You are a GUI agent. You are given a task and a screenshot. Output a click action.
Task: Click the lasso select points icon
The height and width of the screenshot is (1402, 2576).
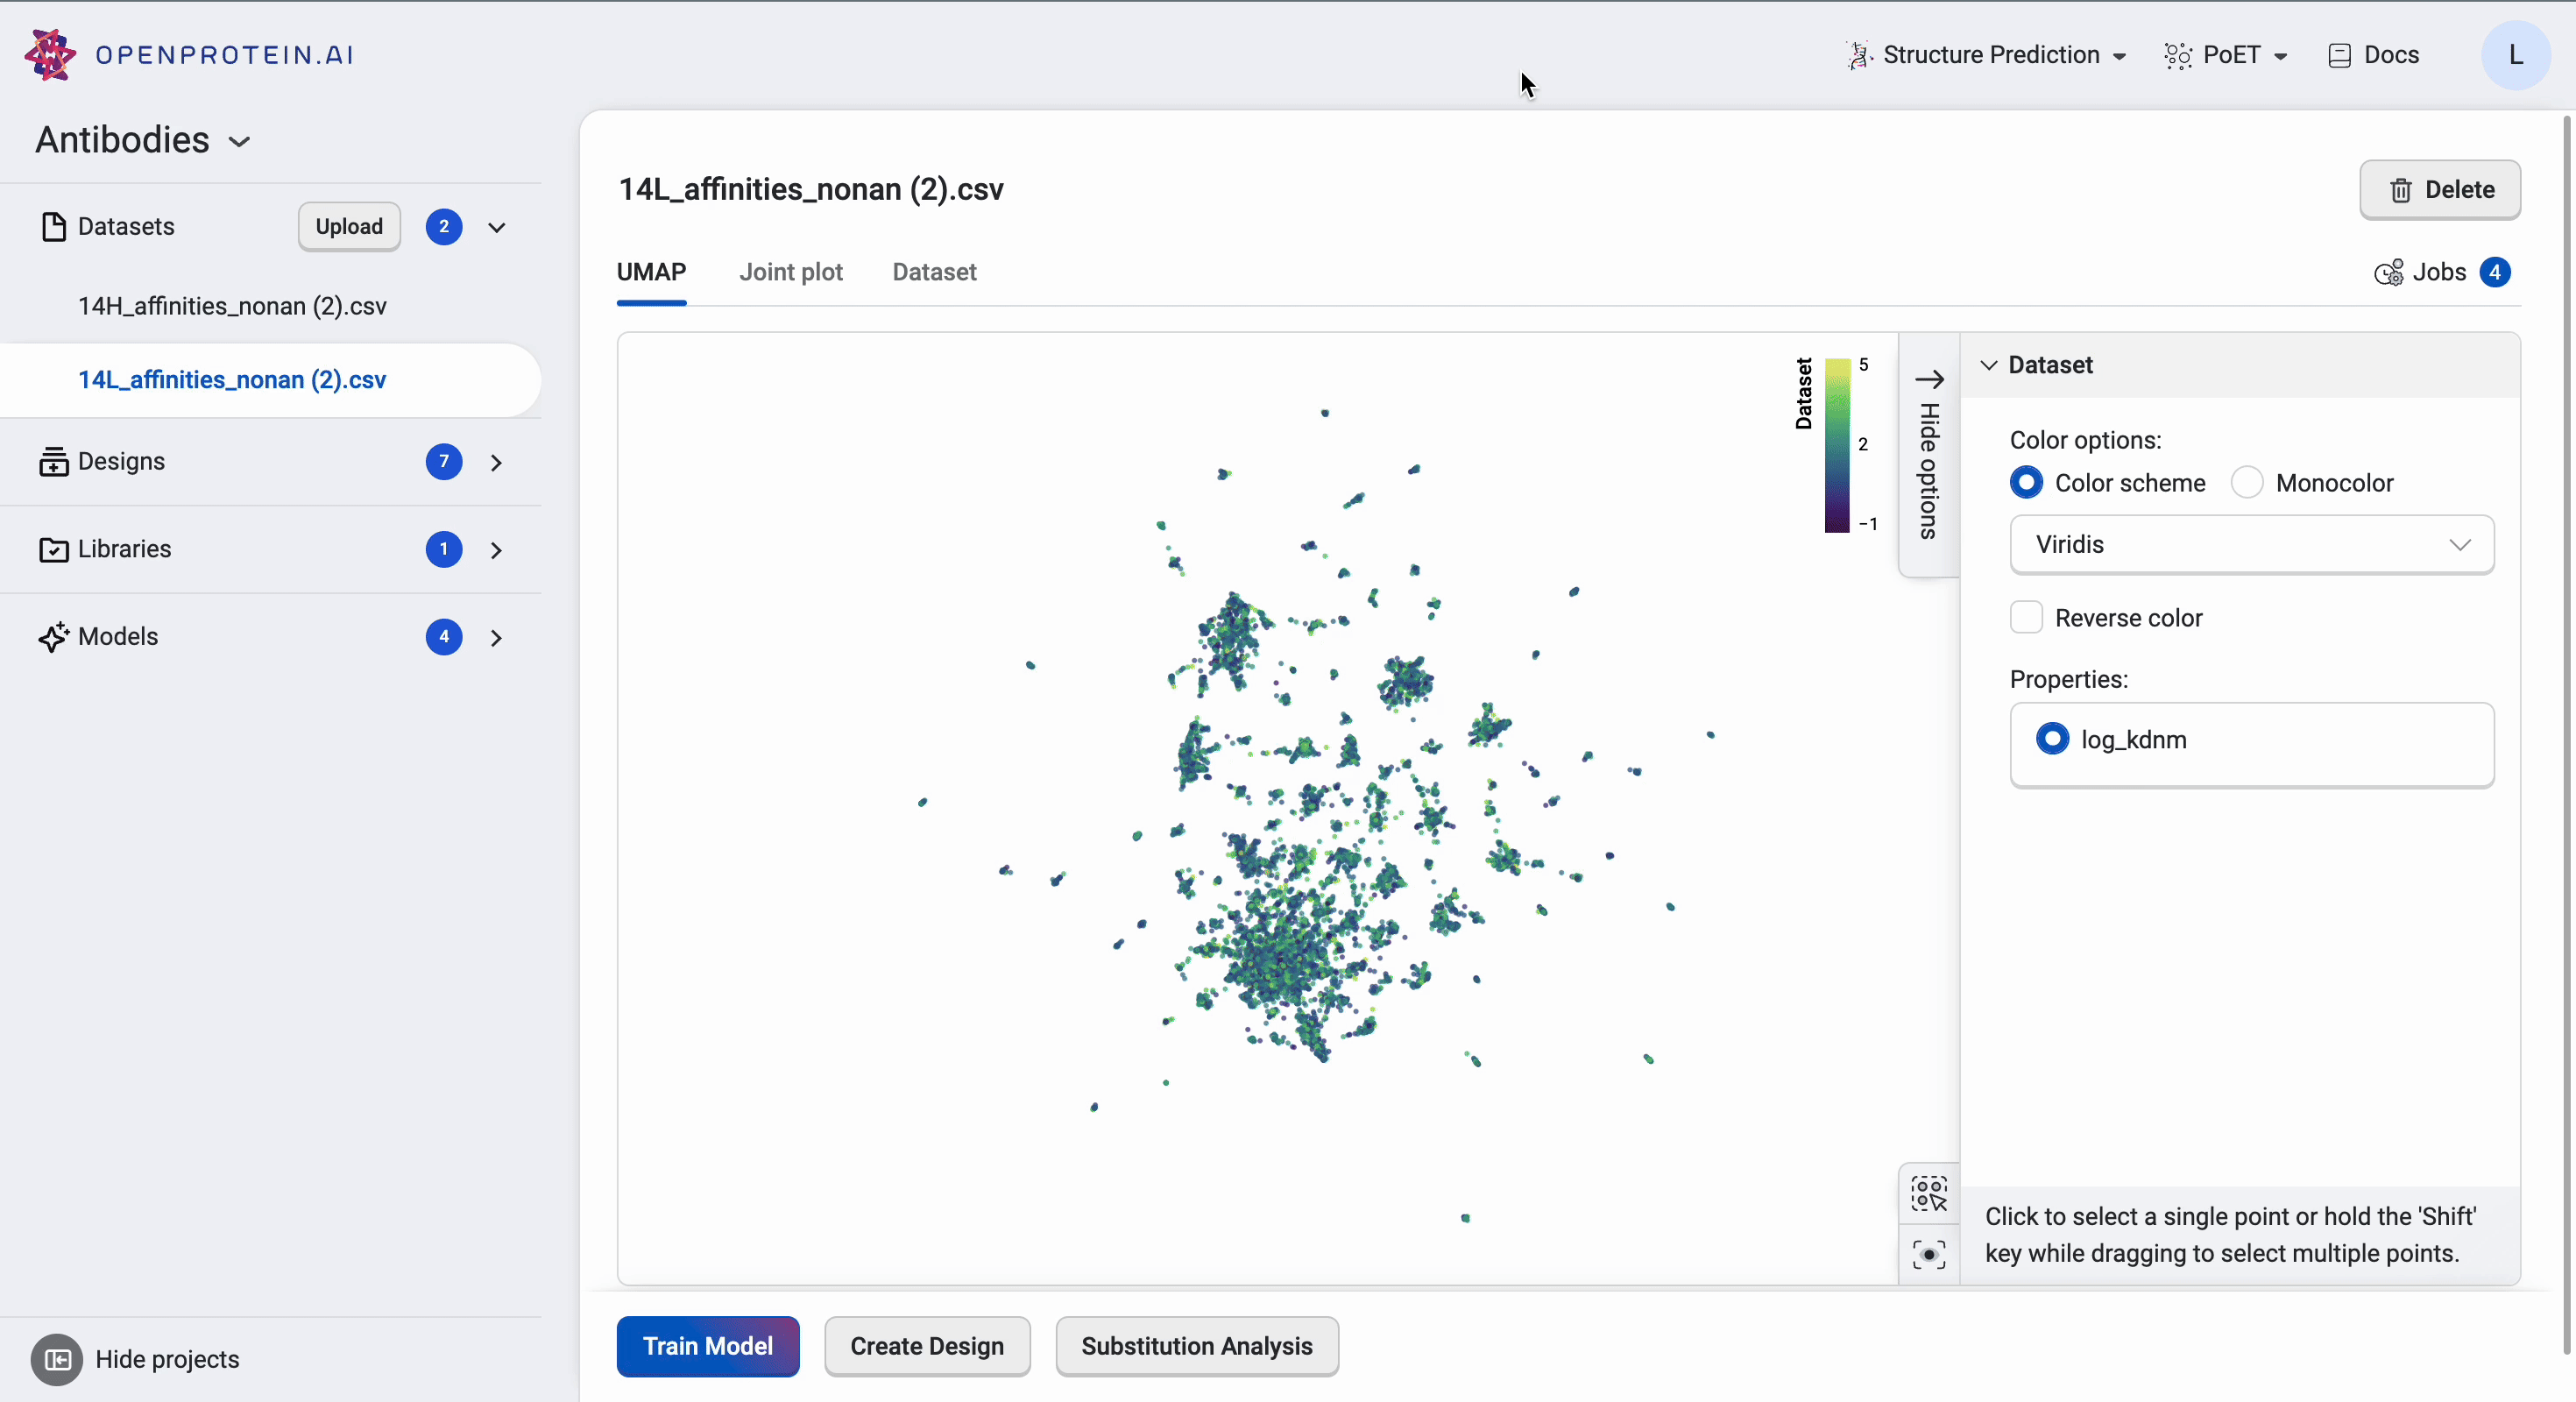click(1928, 1194)
